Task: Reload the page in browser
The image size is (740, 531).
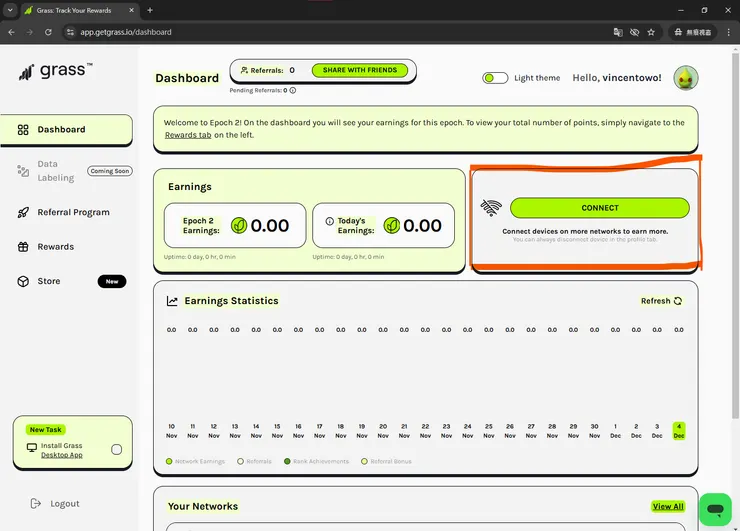Action: click(x=48, y=32)
